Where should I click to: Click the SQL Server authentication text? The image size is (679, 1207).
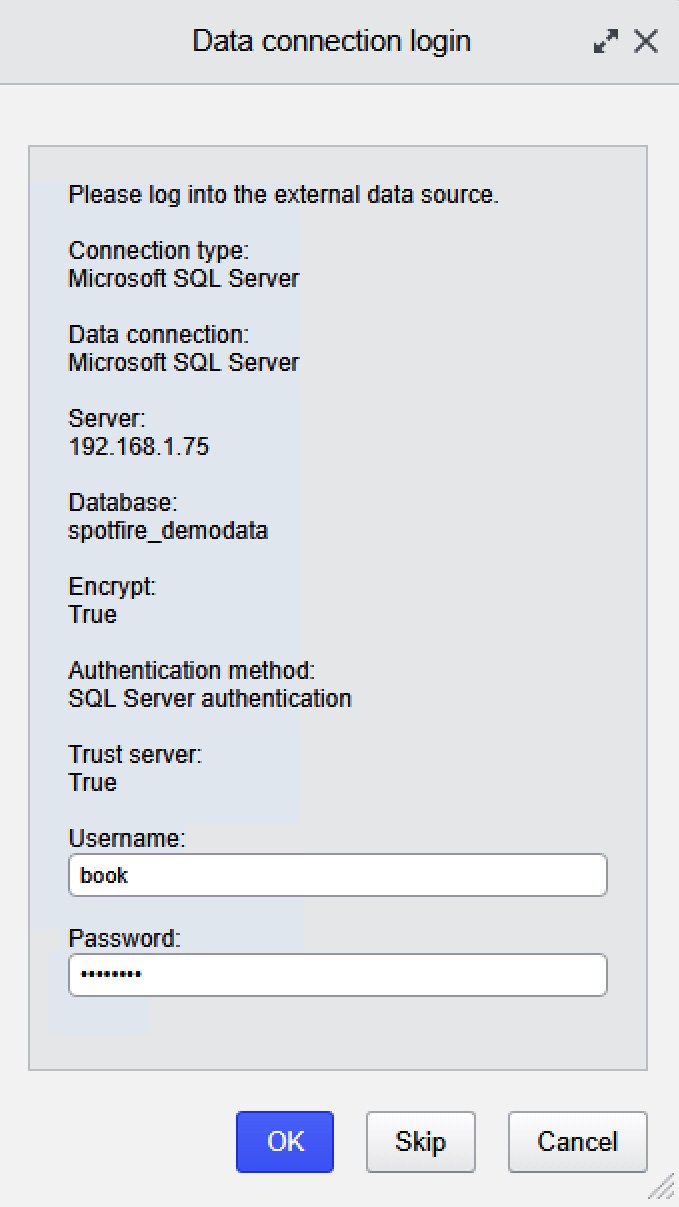[x=210, y=699]
